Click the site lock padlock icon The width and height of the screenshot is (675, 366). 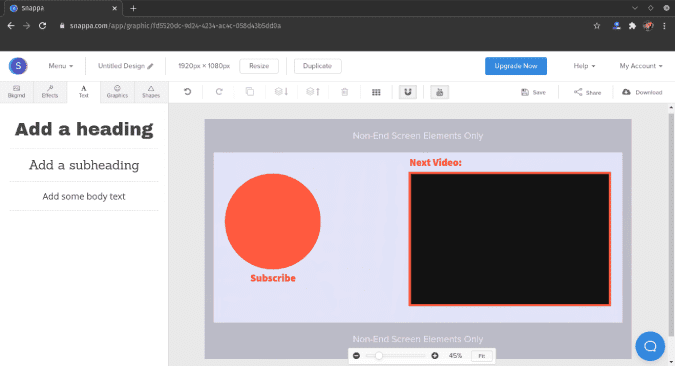(x=62, y=26)
